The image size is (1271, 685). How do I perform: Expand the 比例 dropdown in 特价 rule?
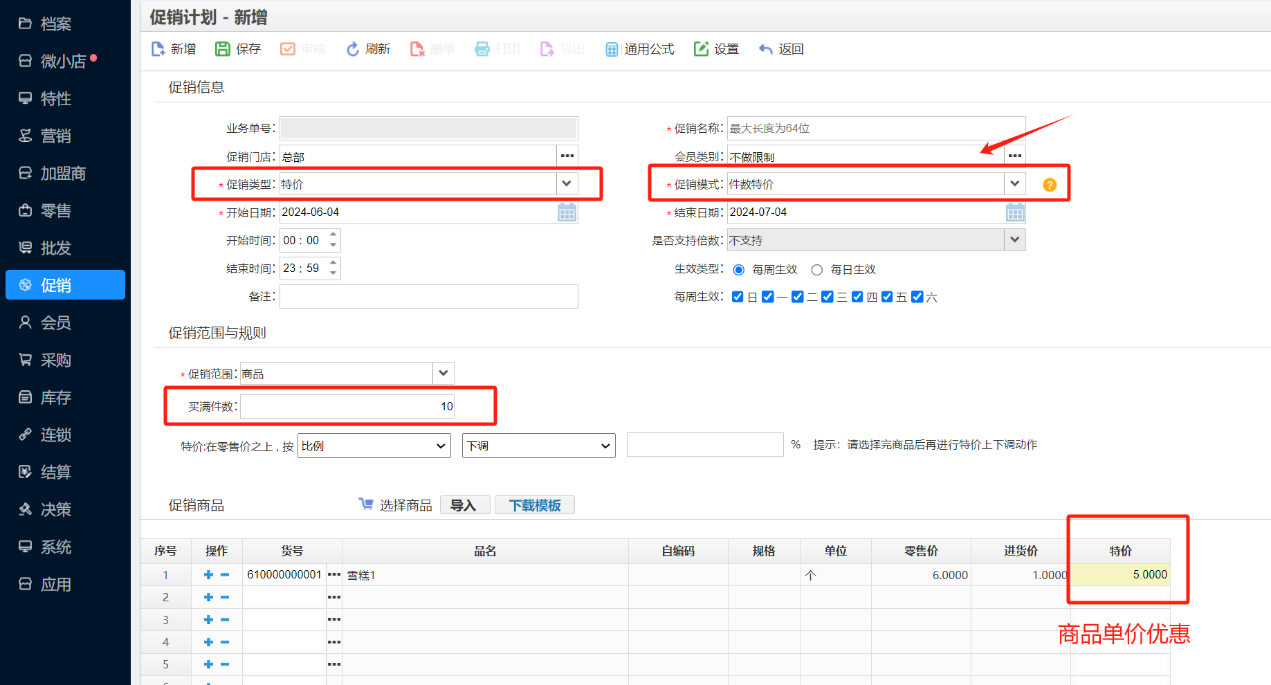click(x=443, y=444)
